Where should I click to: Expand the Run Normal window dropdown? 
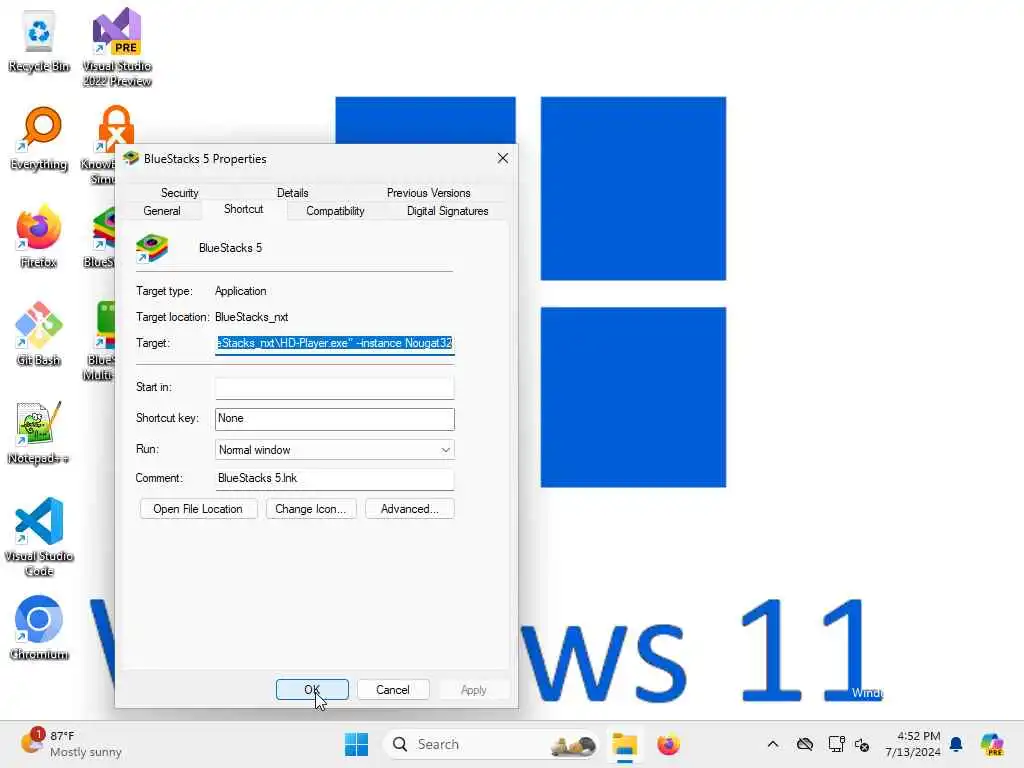pyautogui.click(x=334, y=450)
